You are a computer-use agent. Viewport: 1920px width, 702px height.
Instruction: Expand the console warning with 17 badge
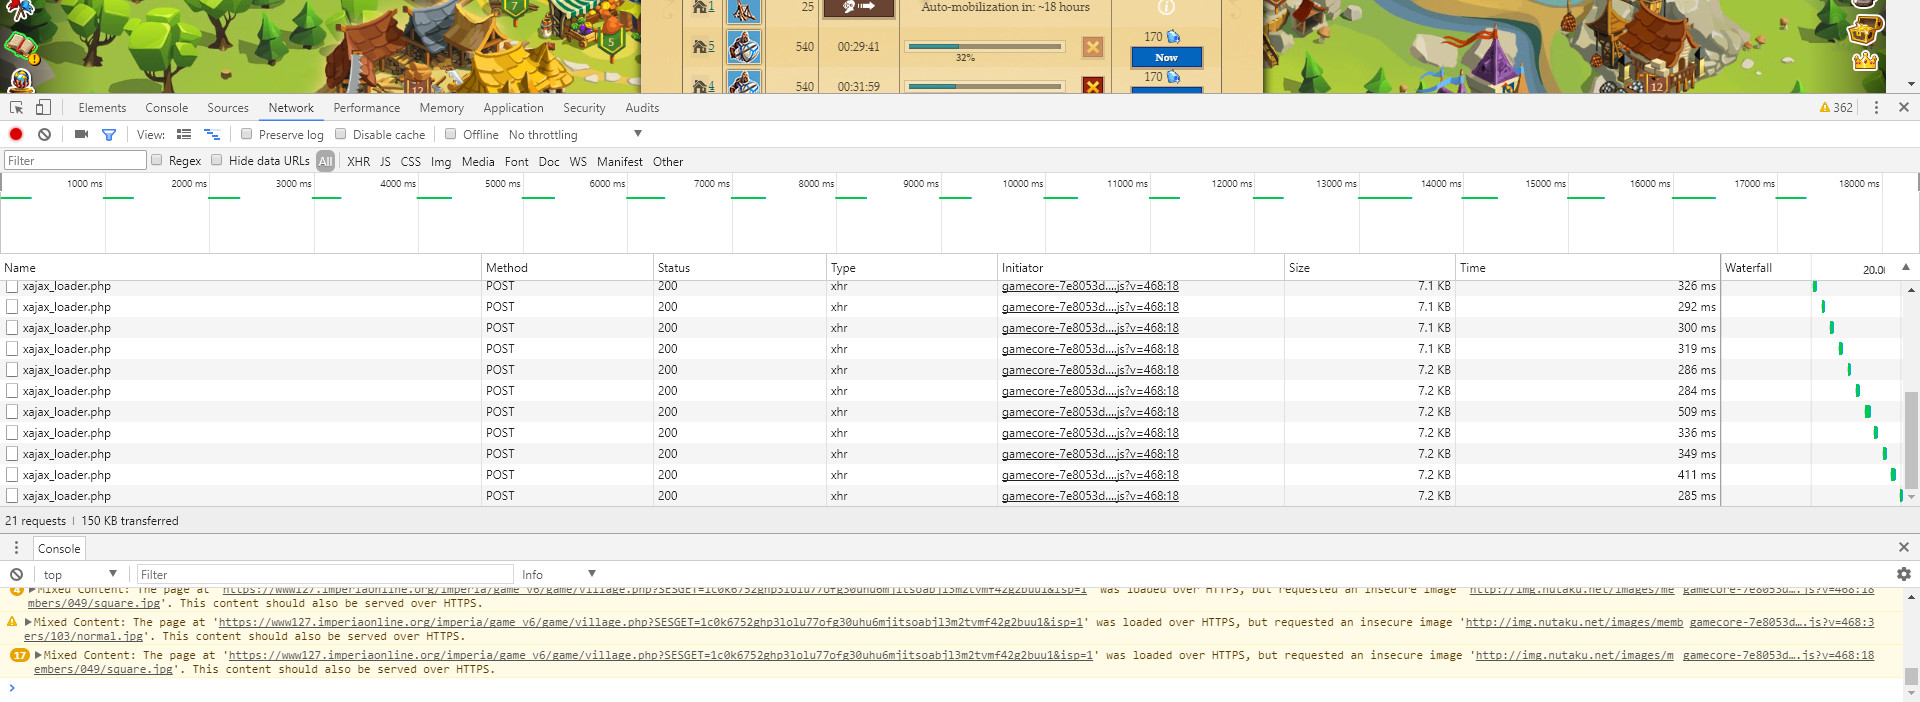(39, 655)
